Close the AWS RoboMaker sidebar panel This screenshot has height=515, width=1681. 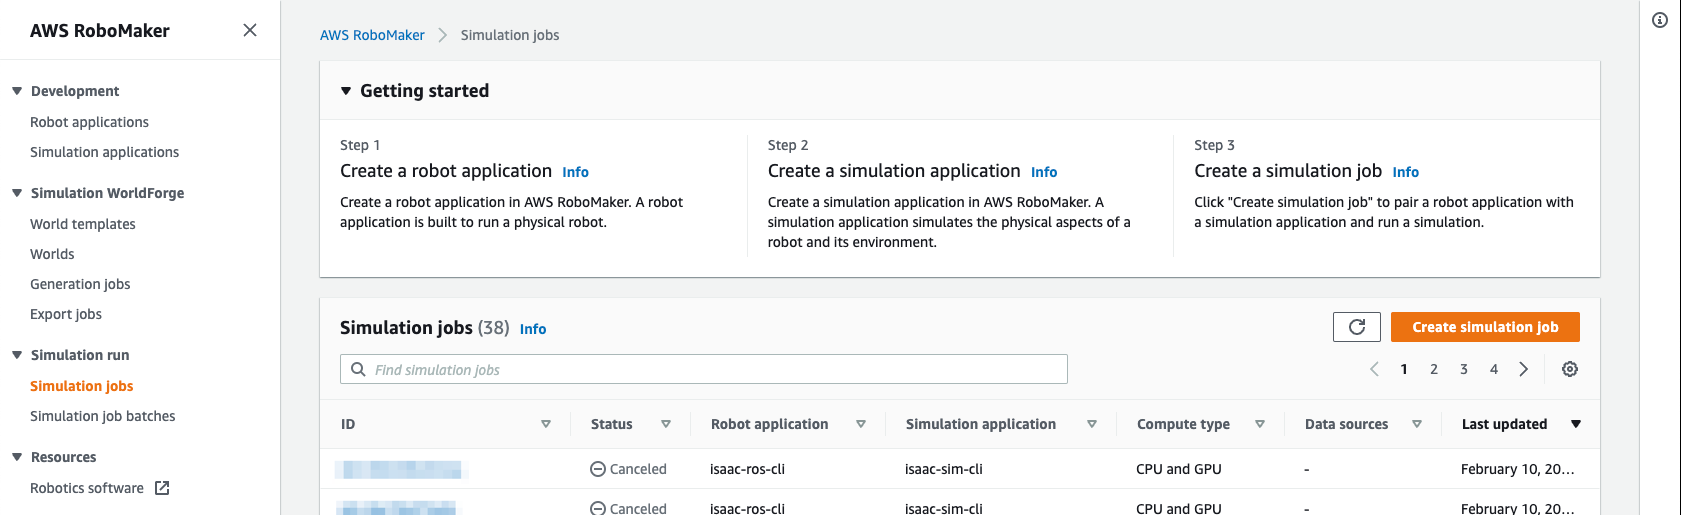(x=250, y=30)
